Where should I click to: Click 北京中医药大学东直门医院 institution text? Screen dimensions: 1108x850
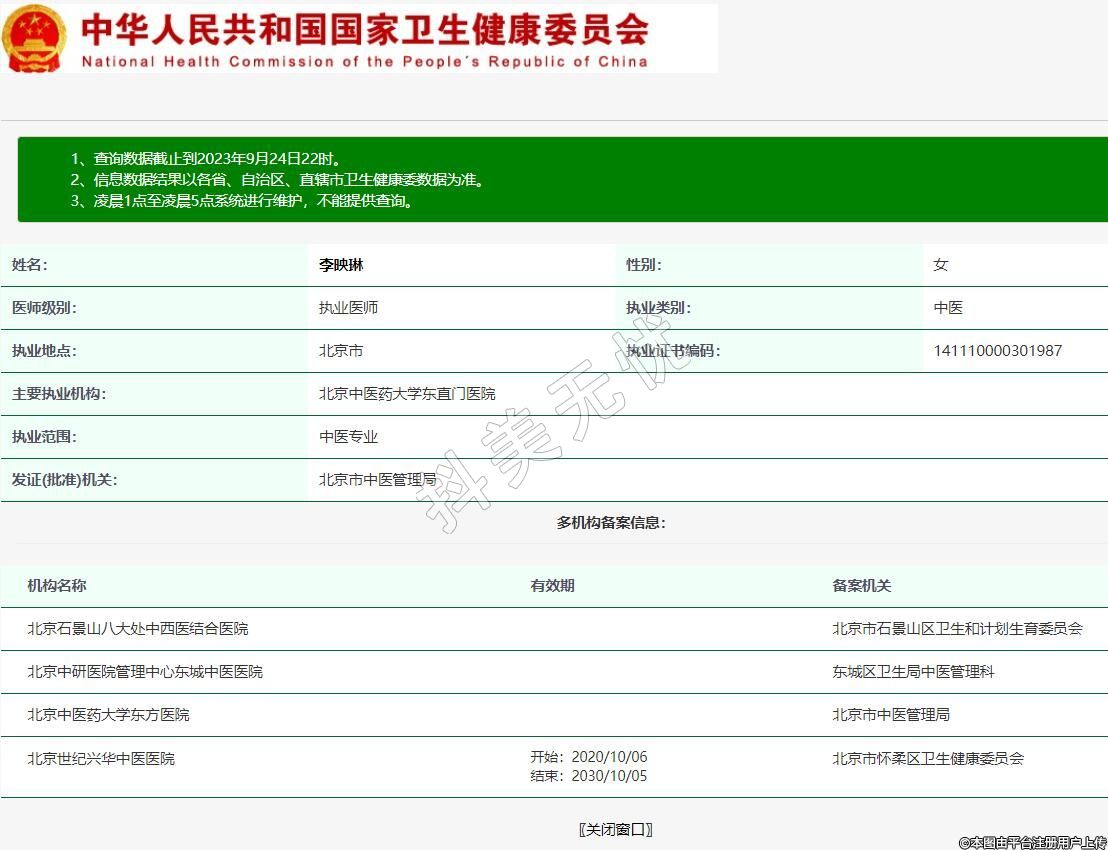[x=407, y=394]
